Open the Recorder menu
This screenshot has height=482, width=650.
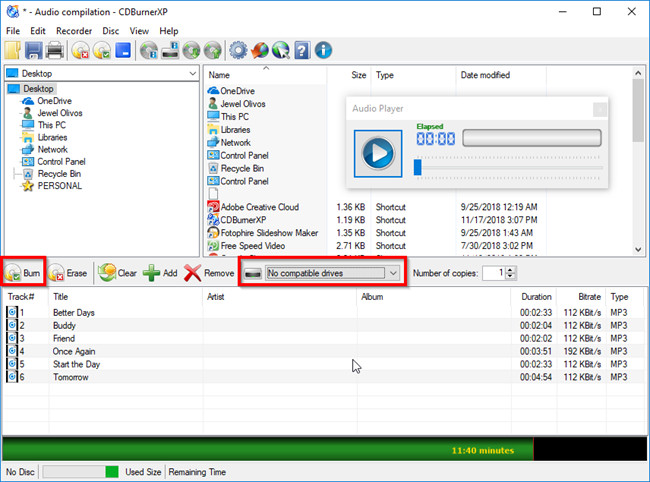(x=73, y=31)
